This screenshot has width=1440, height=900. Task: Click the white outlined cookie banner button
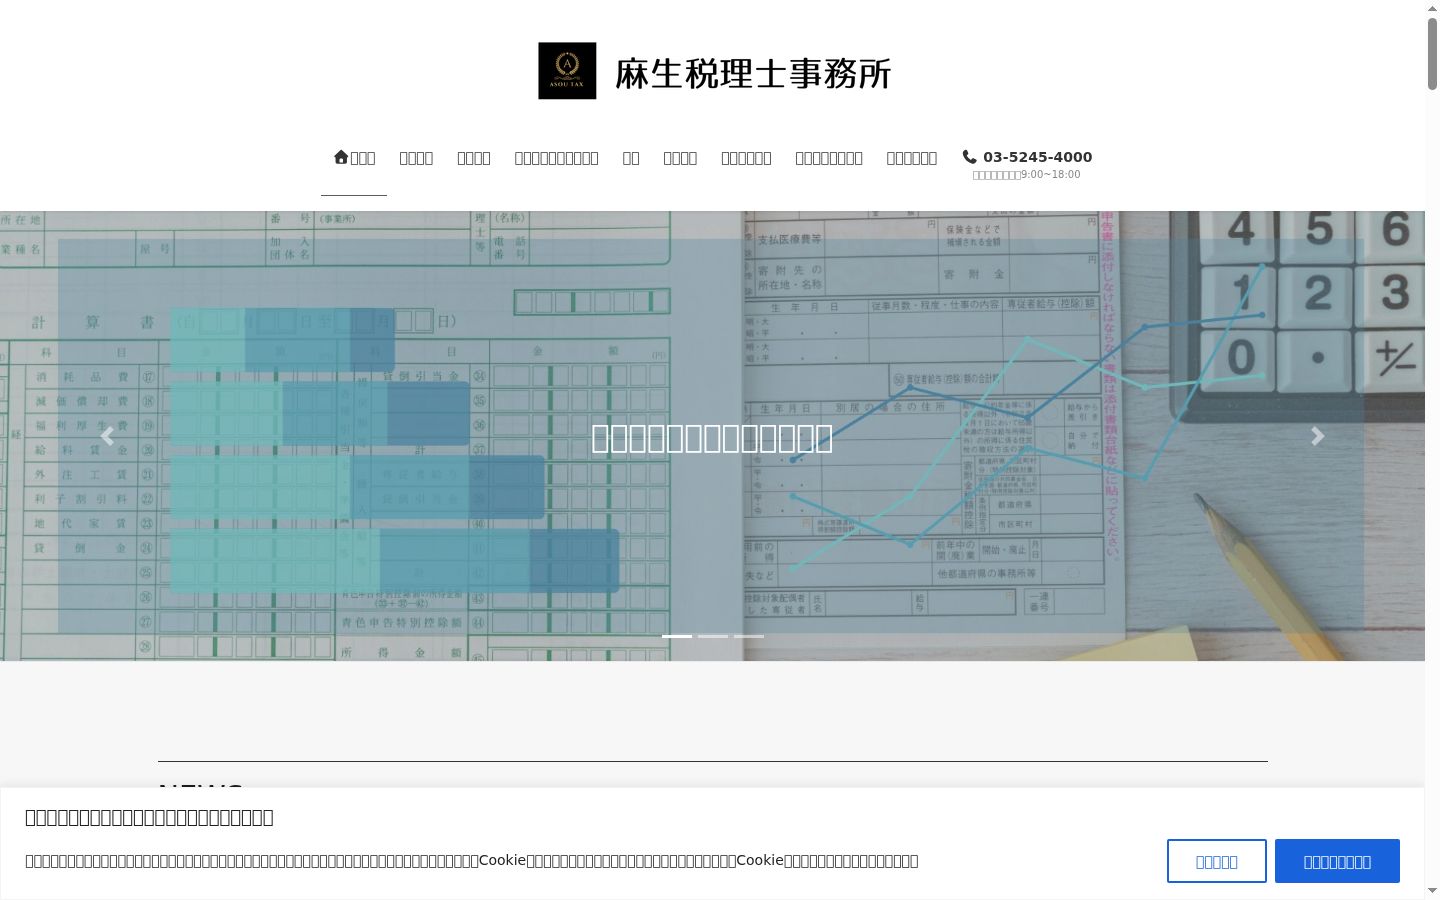[1217, 861]
